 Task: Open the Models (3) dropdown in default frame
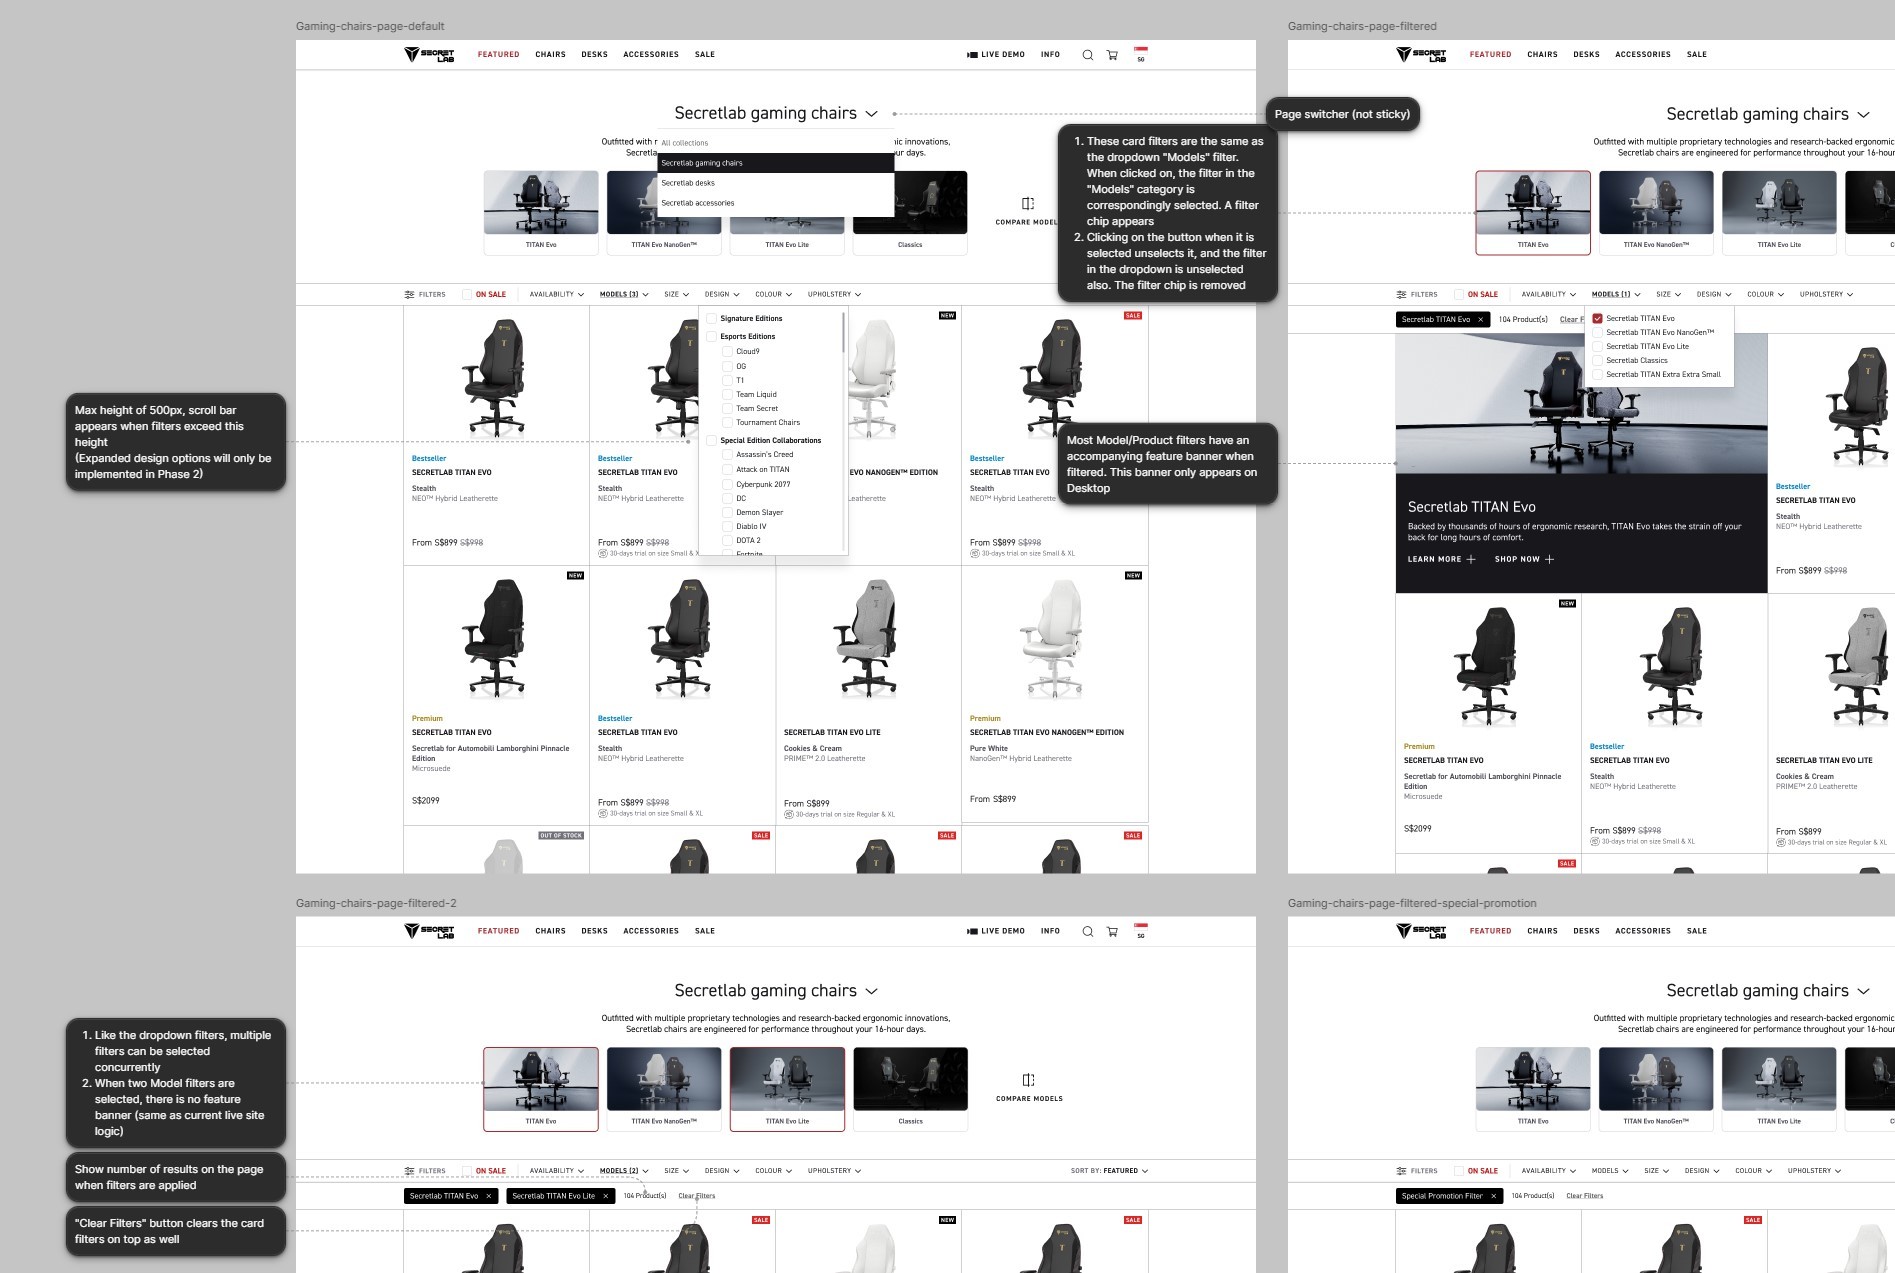[624, 295]
